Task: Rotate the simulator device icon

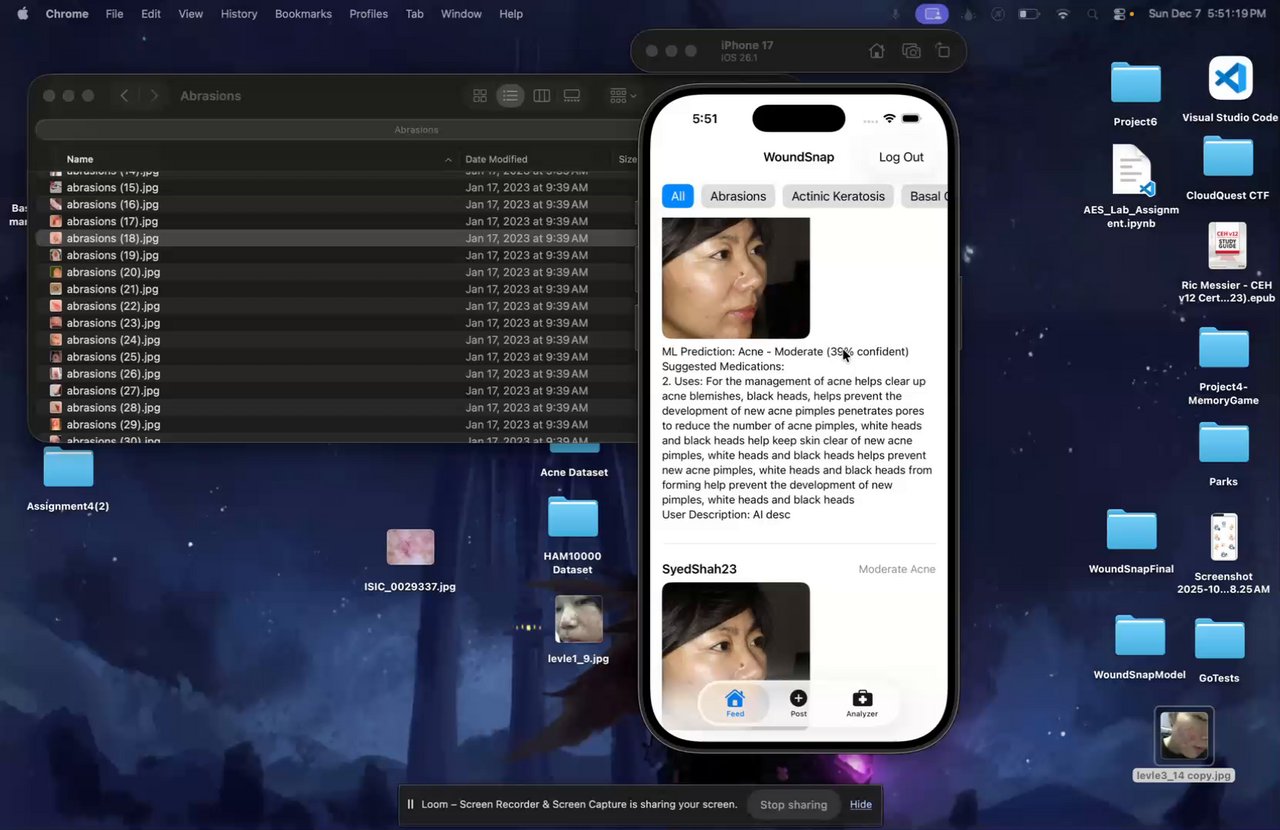Action: click(942, 51)
